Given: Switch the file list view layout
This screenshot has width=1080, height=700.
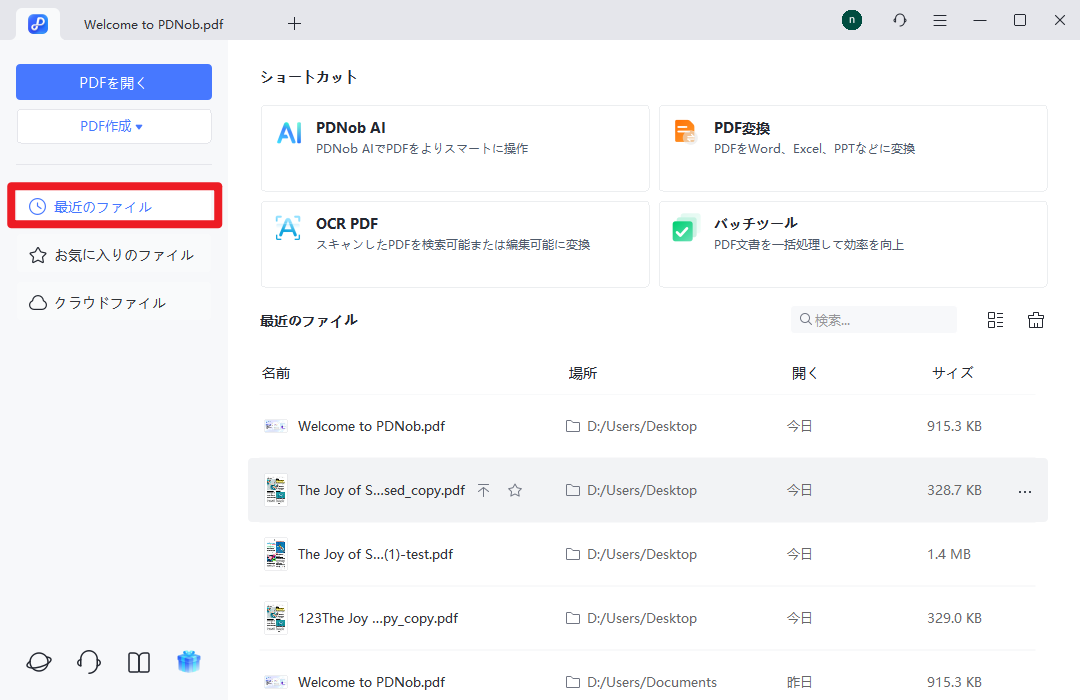Looking at the screenshot, I should [x=995, y=319].
